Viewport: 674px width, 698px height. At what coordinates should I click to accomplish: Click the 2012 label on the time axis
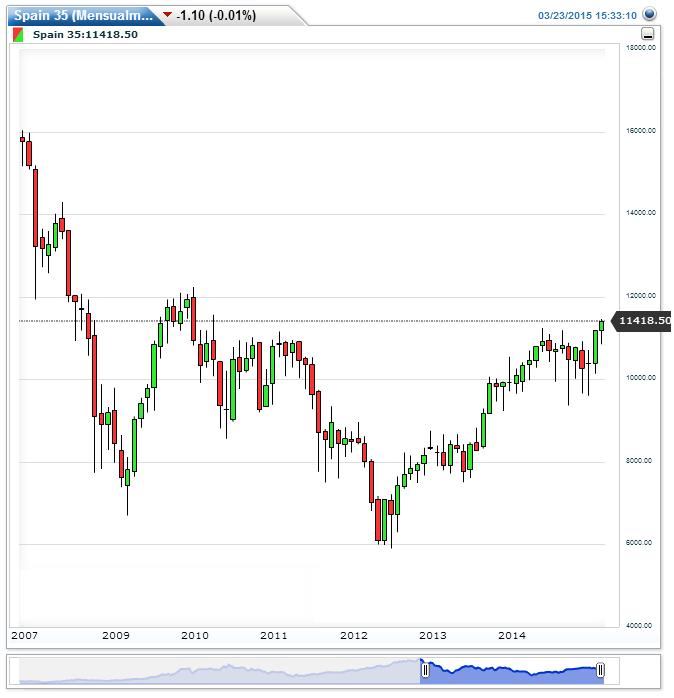tap(352, 635)
